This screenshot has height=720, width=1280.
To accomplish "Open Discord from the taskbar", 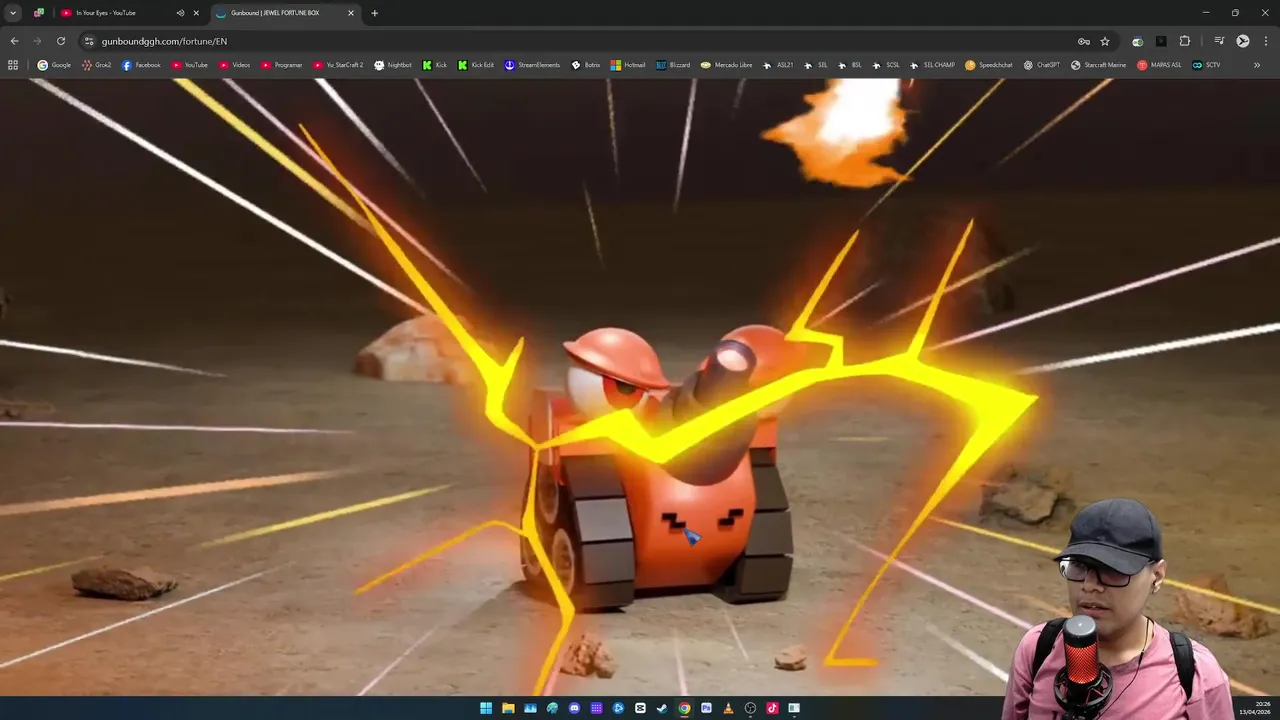I will pos(574,708).
